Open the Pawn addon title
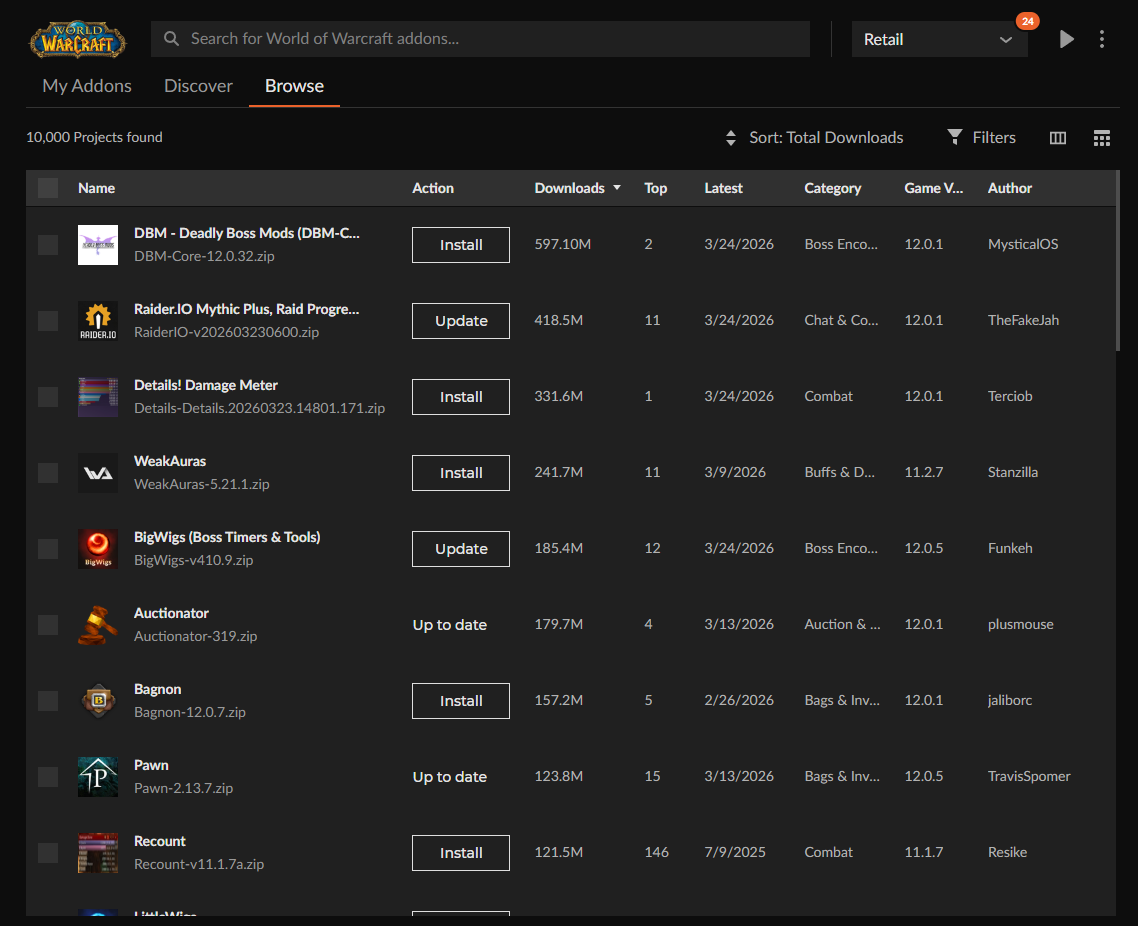Image resolution: width=1138 pixels, height=926 pixels. pos(151,765)
